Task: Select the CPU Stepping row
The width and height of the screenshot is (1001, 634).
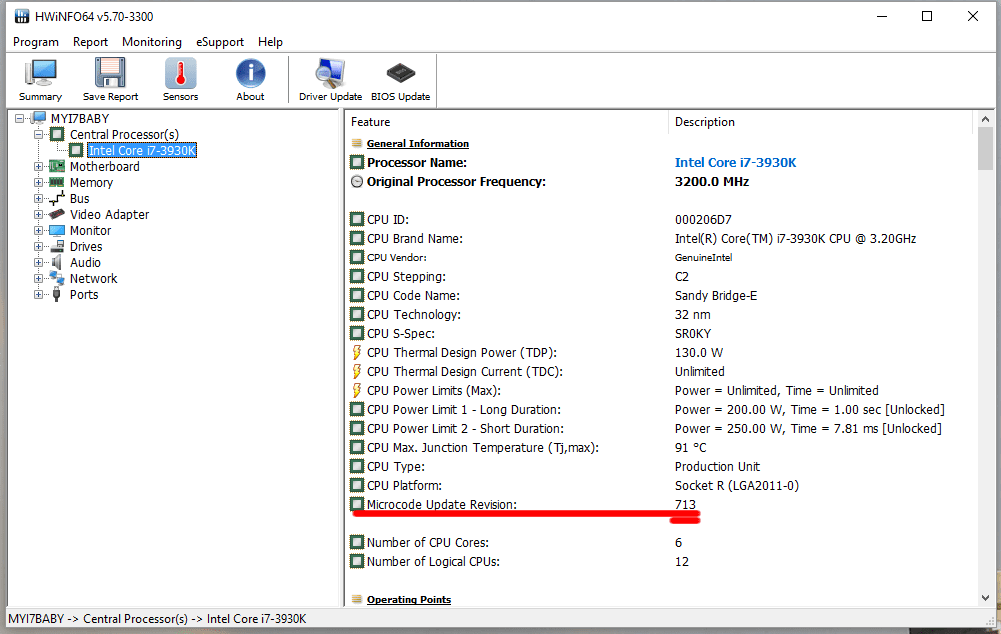Action: (x=661, y=276)
